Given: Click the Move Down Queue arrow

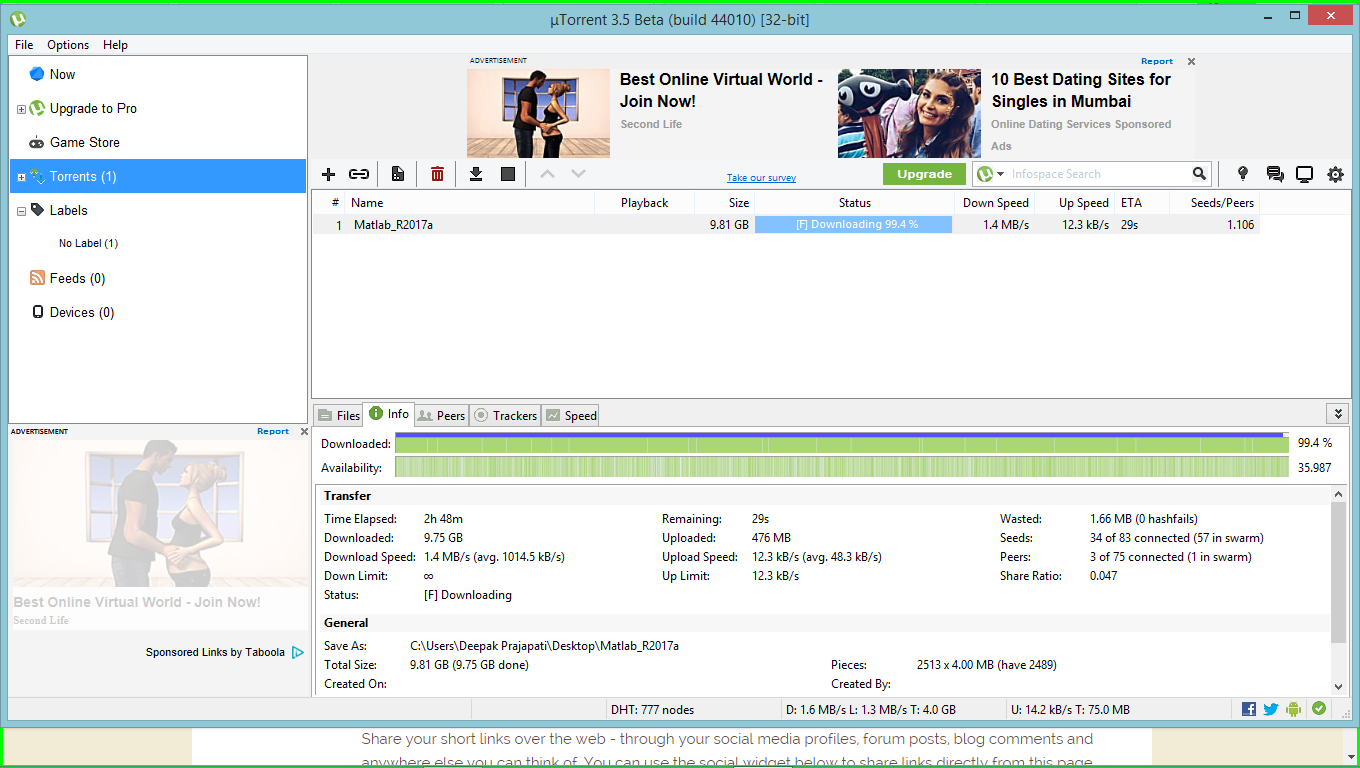Looking at the screenshot, I should (578, 174).
